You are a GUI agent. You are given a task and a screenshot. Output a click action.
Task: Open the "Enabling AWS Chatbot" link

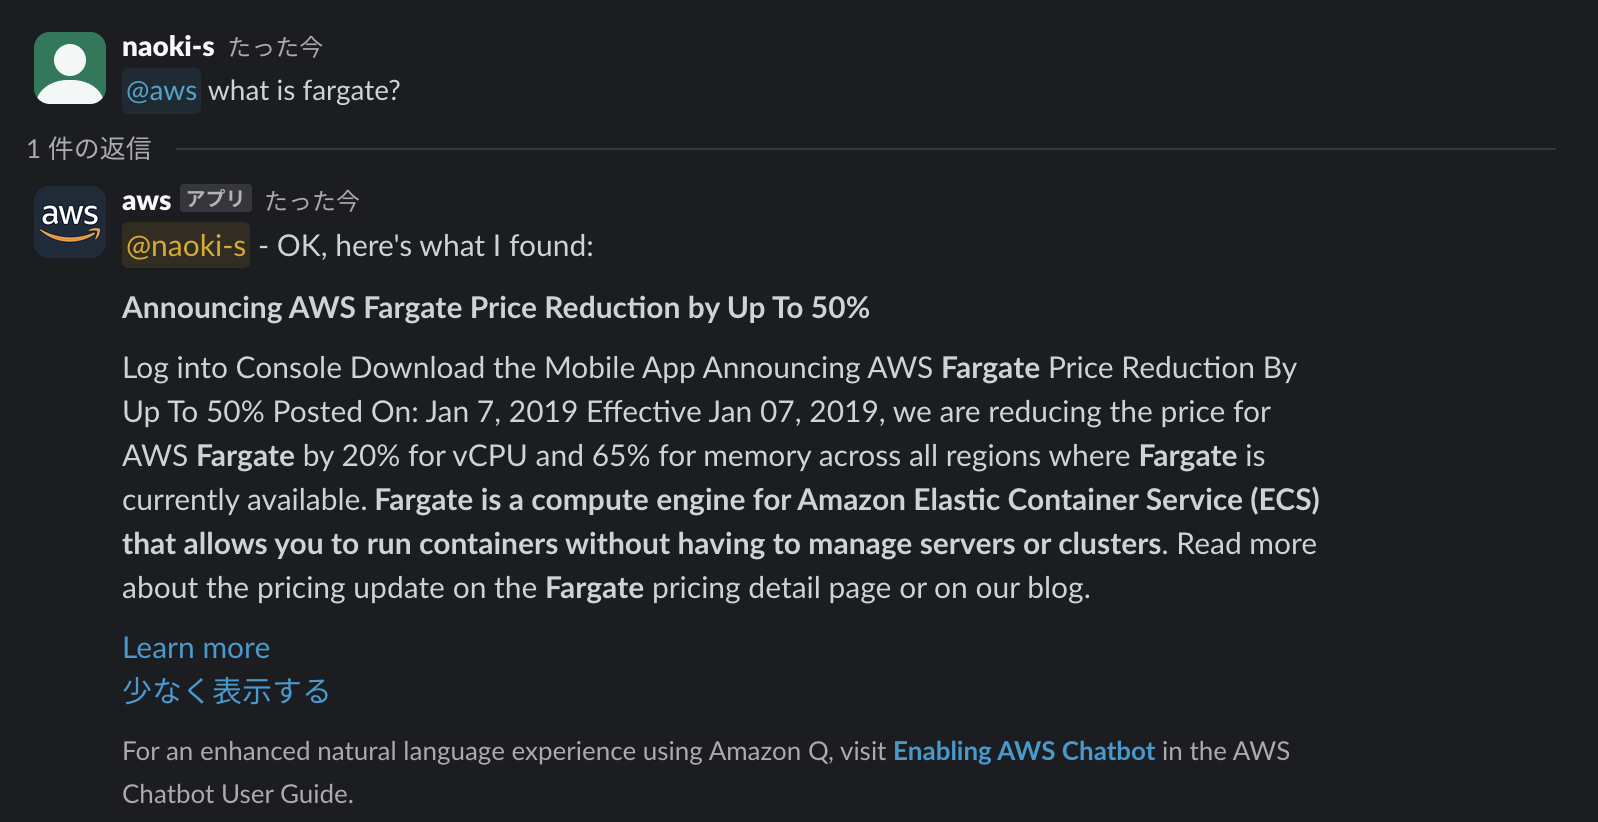point(1023,751)
